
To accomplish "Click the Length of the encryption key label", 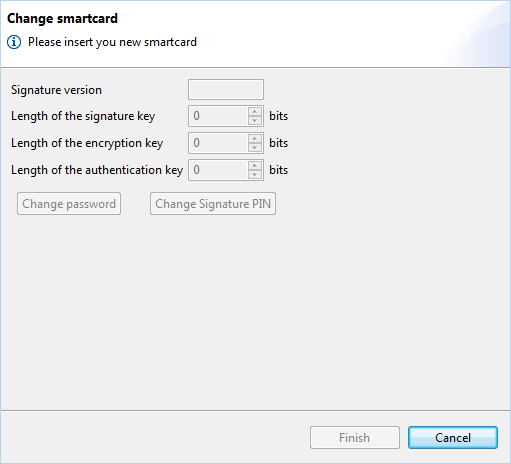I will click(x=87, y=143).
